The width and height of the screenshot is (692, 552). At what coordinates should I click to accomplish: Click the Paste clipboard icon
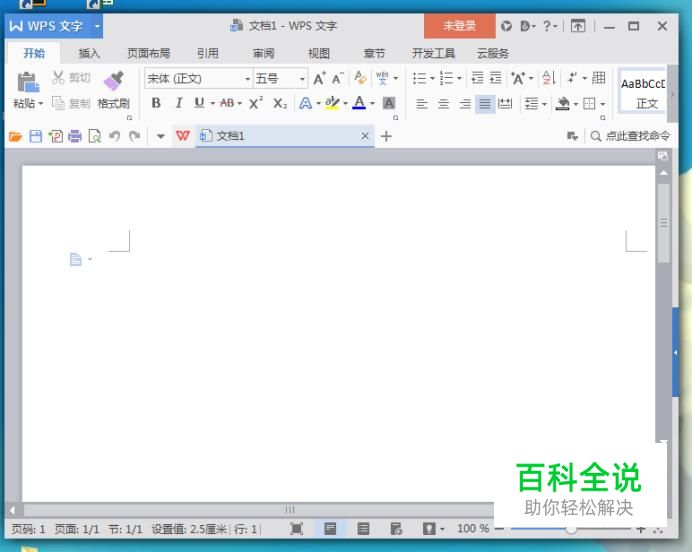tap(27, 82)
